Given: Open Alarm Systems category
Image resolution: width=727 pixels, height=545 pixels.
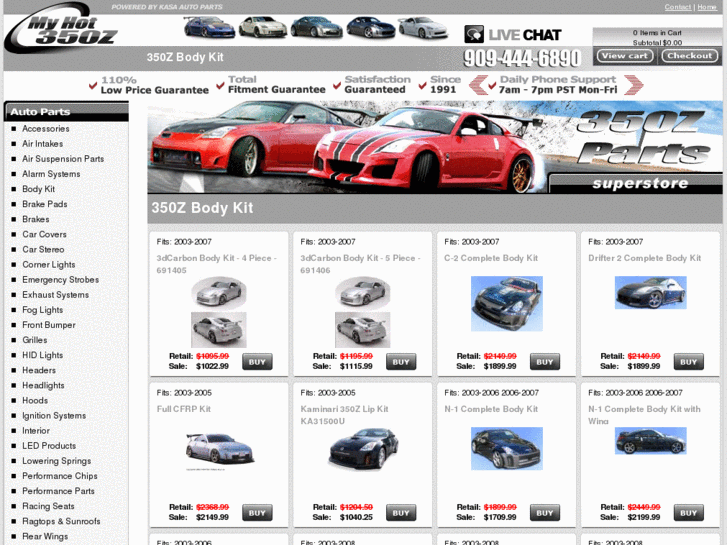Looking at the screenshot, I should (x=51, y=174).
